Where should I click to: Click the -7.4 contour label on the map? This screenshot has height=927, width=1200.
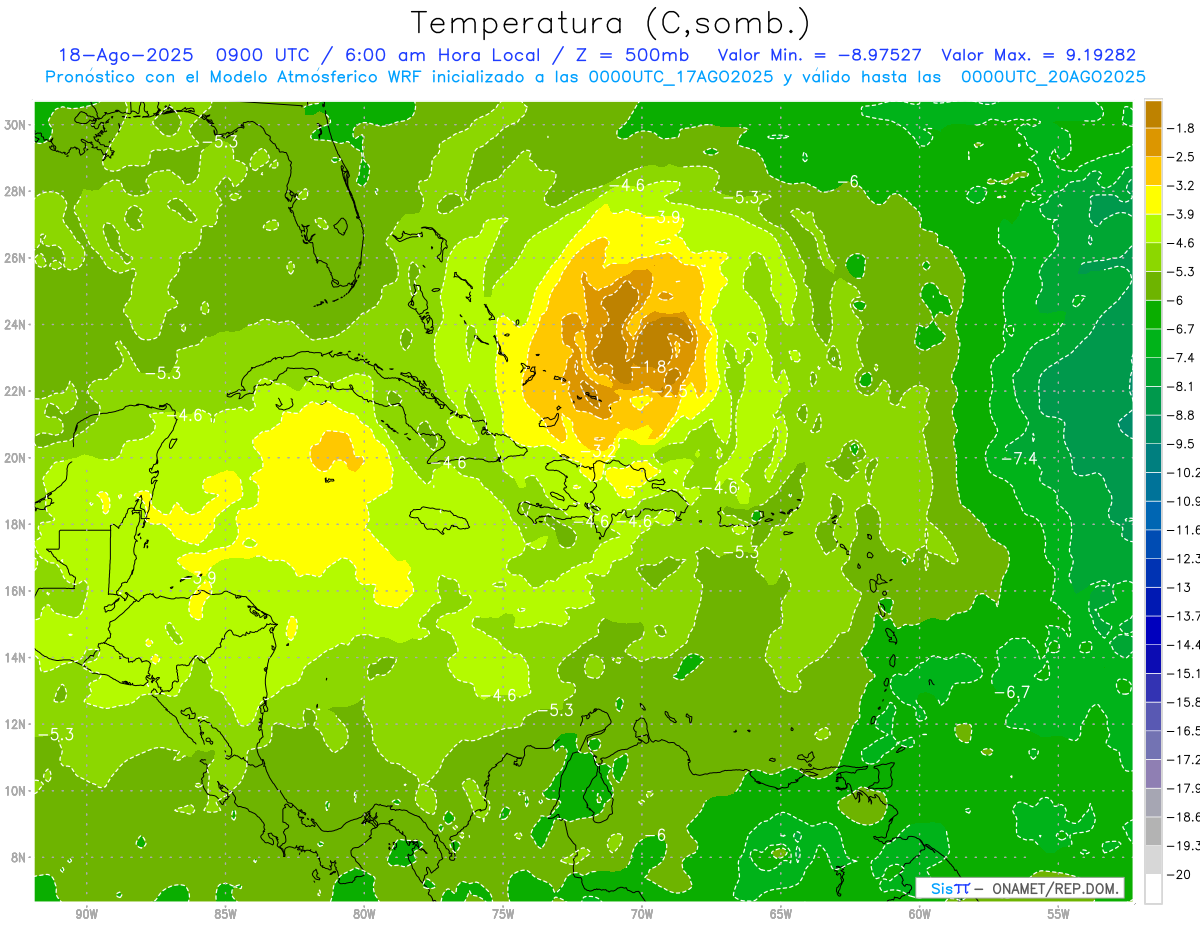click(1019, 458)
